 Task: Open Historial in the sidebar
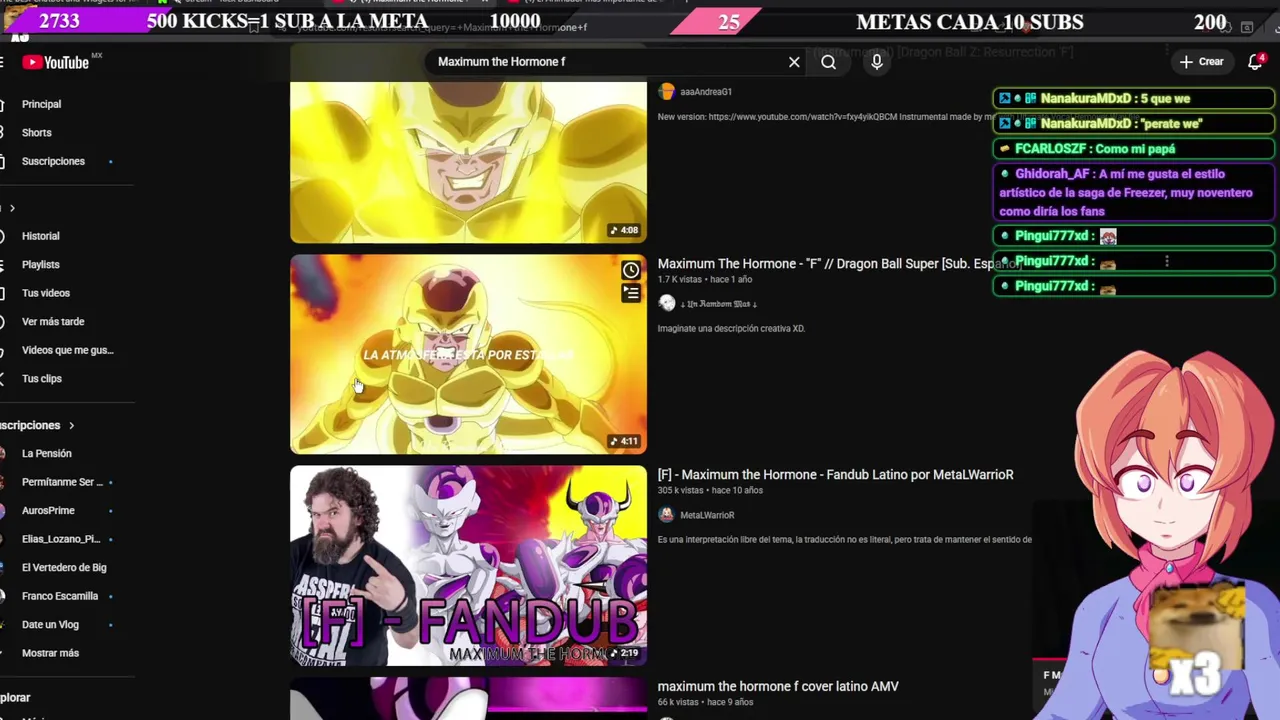click(x=41, y=236)
